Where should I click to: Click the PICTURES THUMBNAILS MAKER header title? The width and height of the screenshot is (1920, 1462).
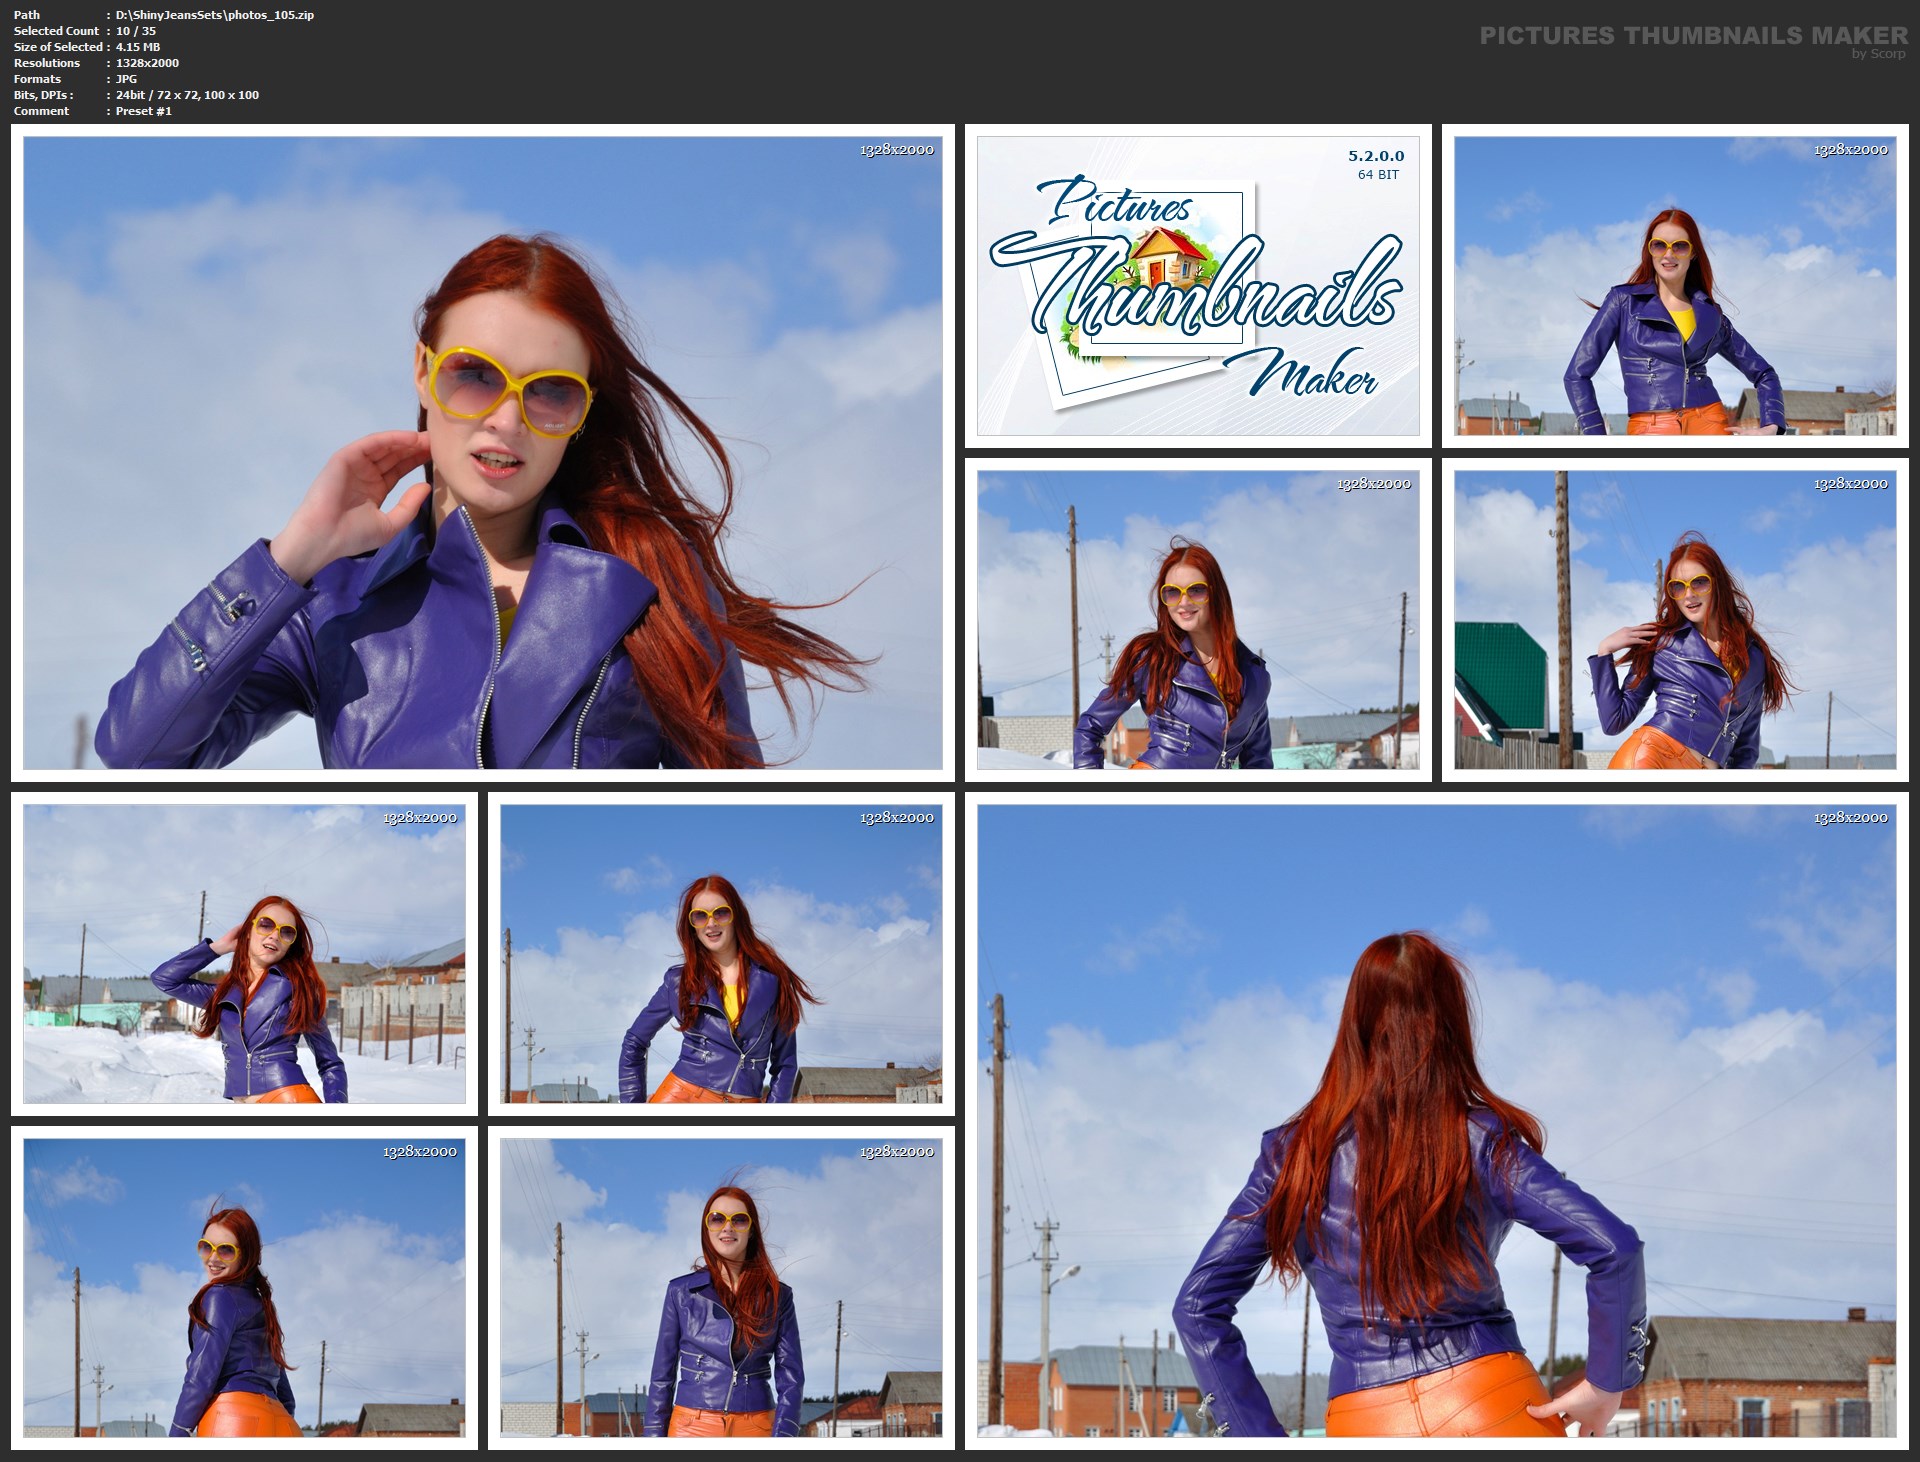point(1694,36)
